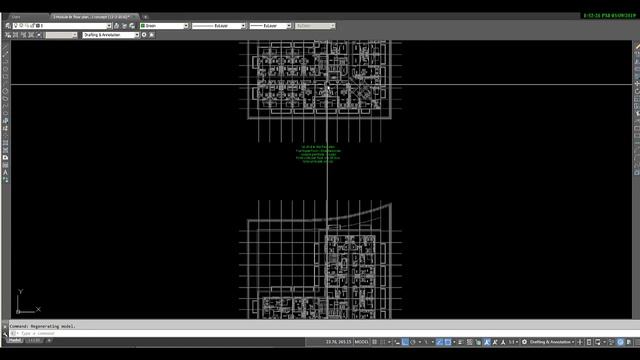Toggle Selection Cycling in the status bar
The width and height of the screenshot is (640, 360).
coord(478,342)
